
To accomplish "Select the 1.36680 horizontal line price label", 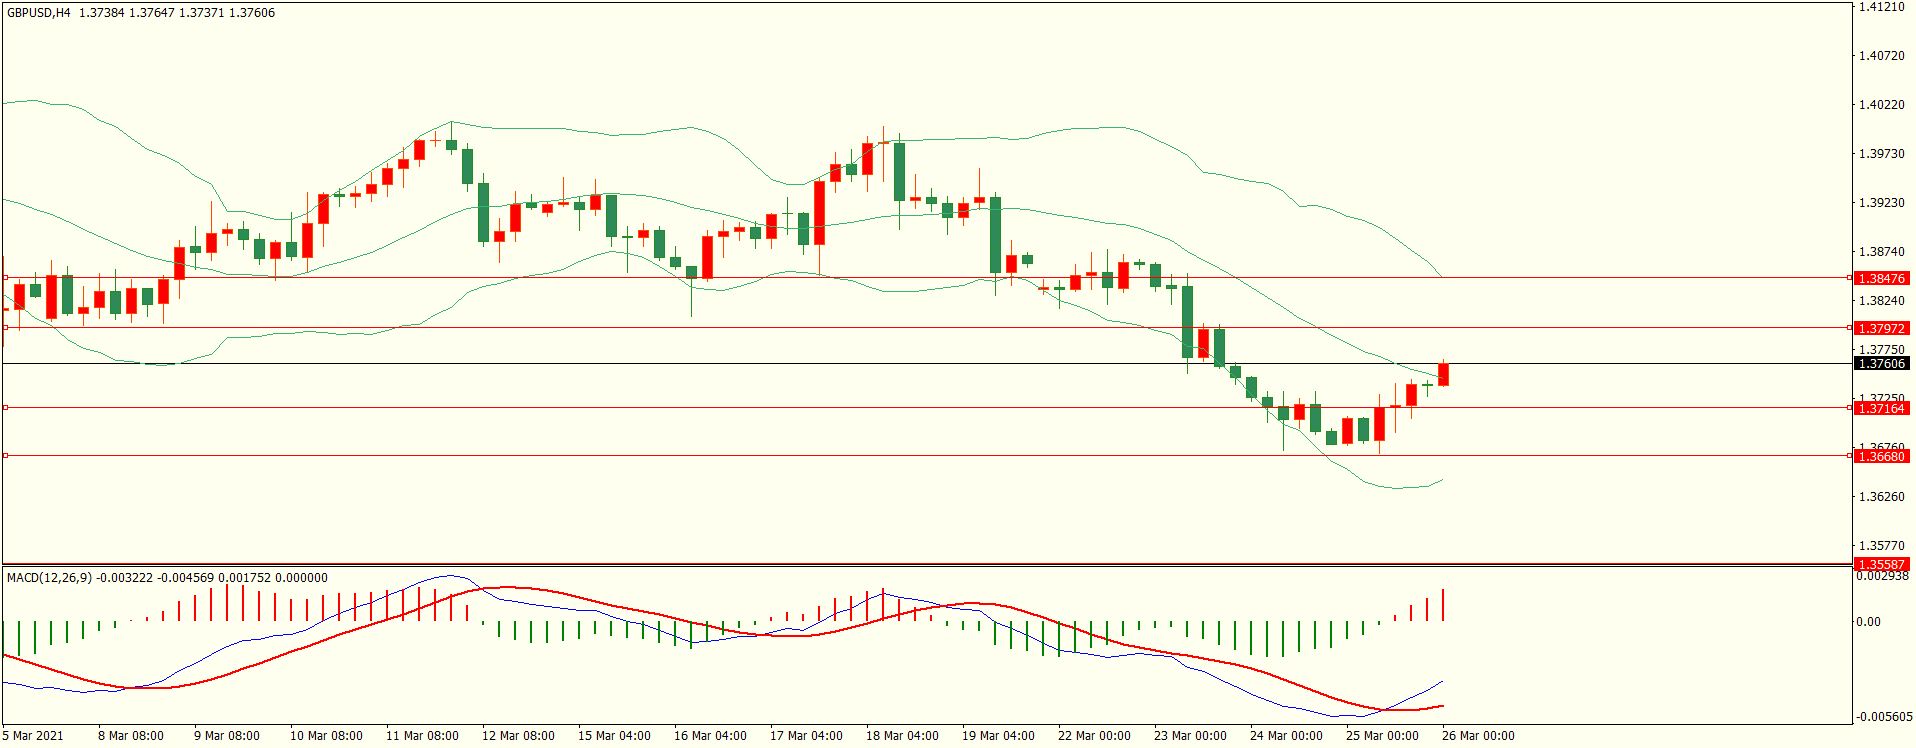I will point(1881,457).
